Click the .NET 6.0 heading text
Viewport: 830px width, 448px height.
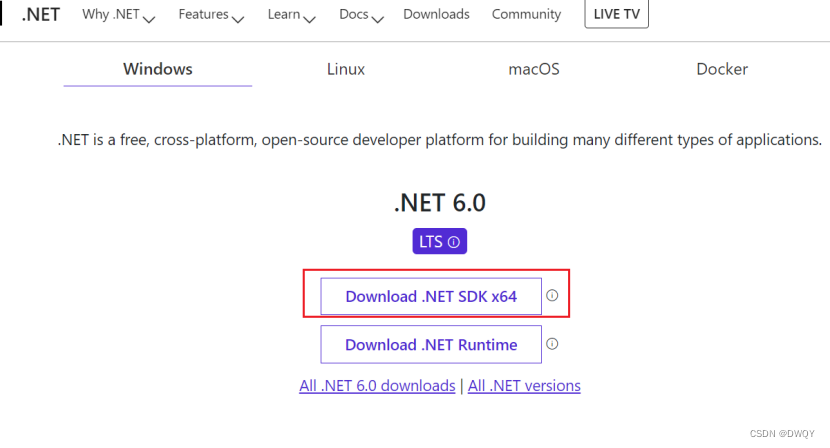coord(440,203)
